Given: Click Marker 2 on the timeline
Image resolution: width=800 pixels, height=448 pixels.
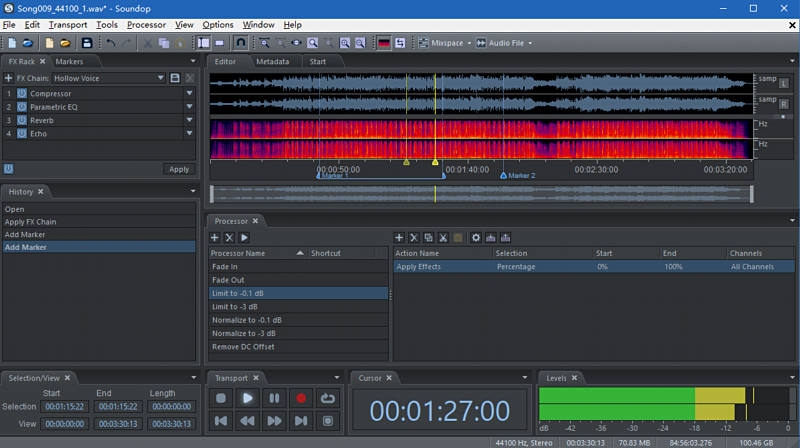Looking at the screenshot, I should pyautogui.click(x=518, y=176).
